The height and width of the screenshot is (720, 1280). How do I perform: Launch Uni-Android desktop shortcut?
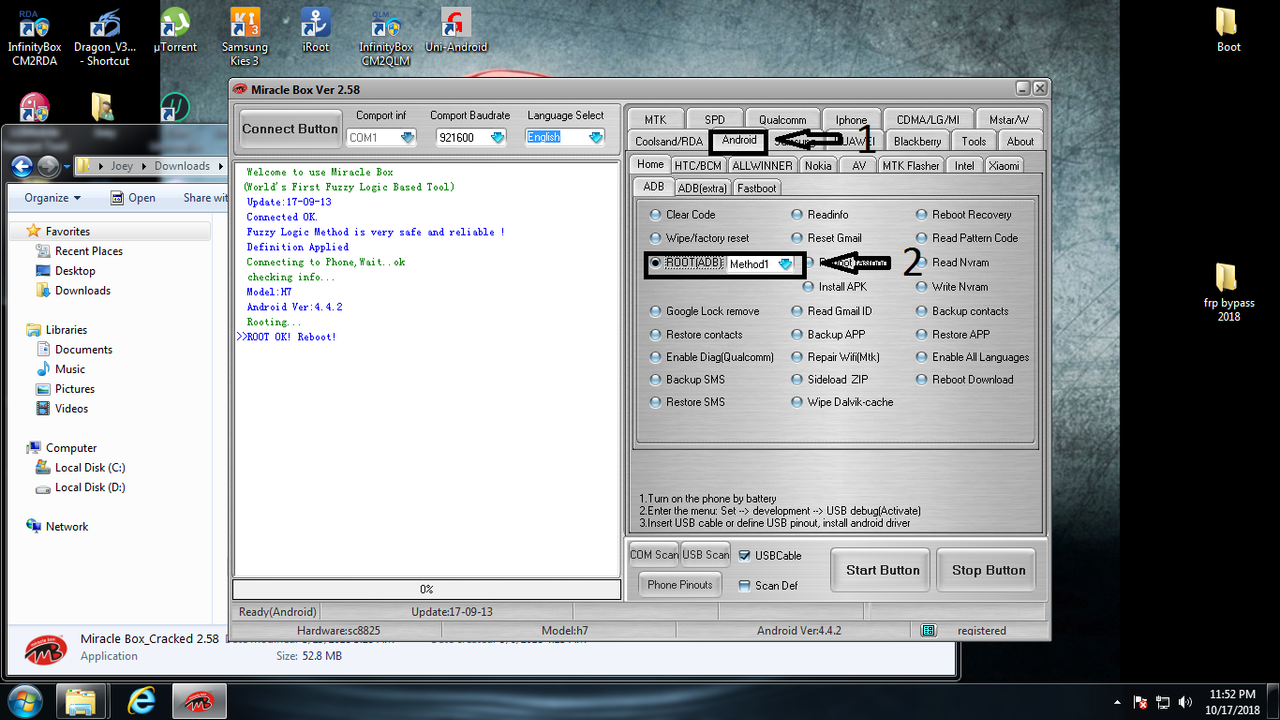tap(456, 32)
